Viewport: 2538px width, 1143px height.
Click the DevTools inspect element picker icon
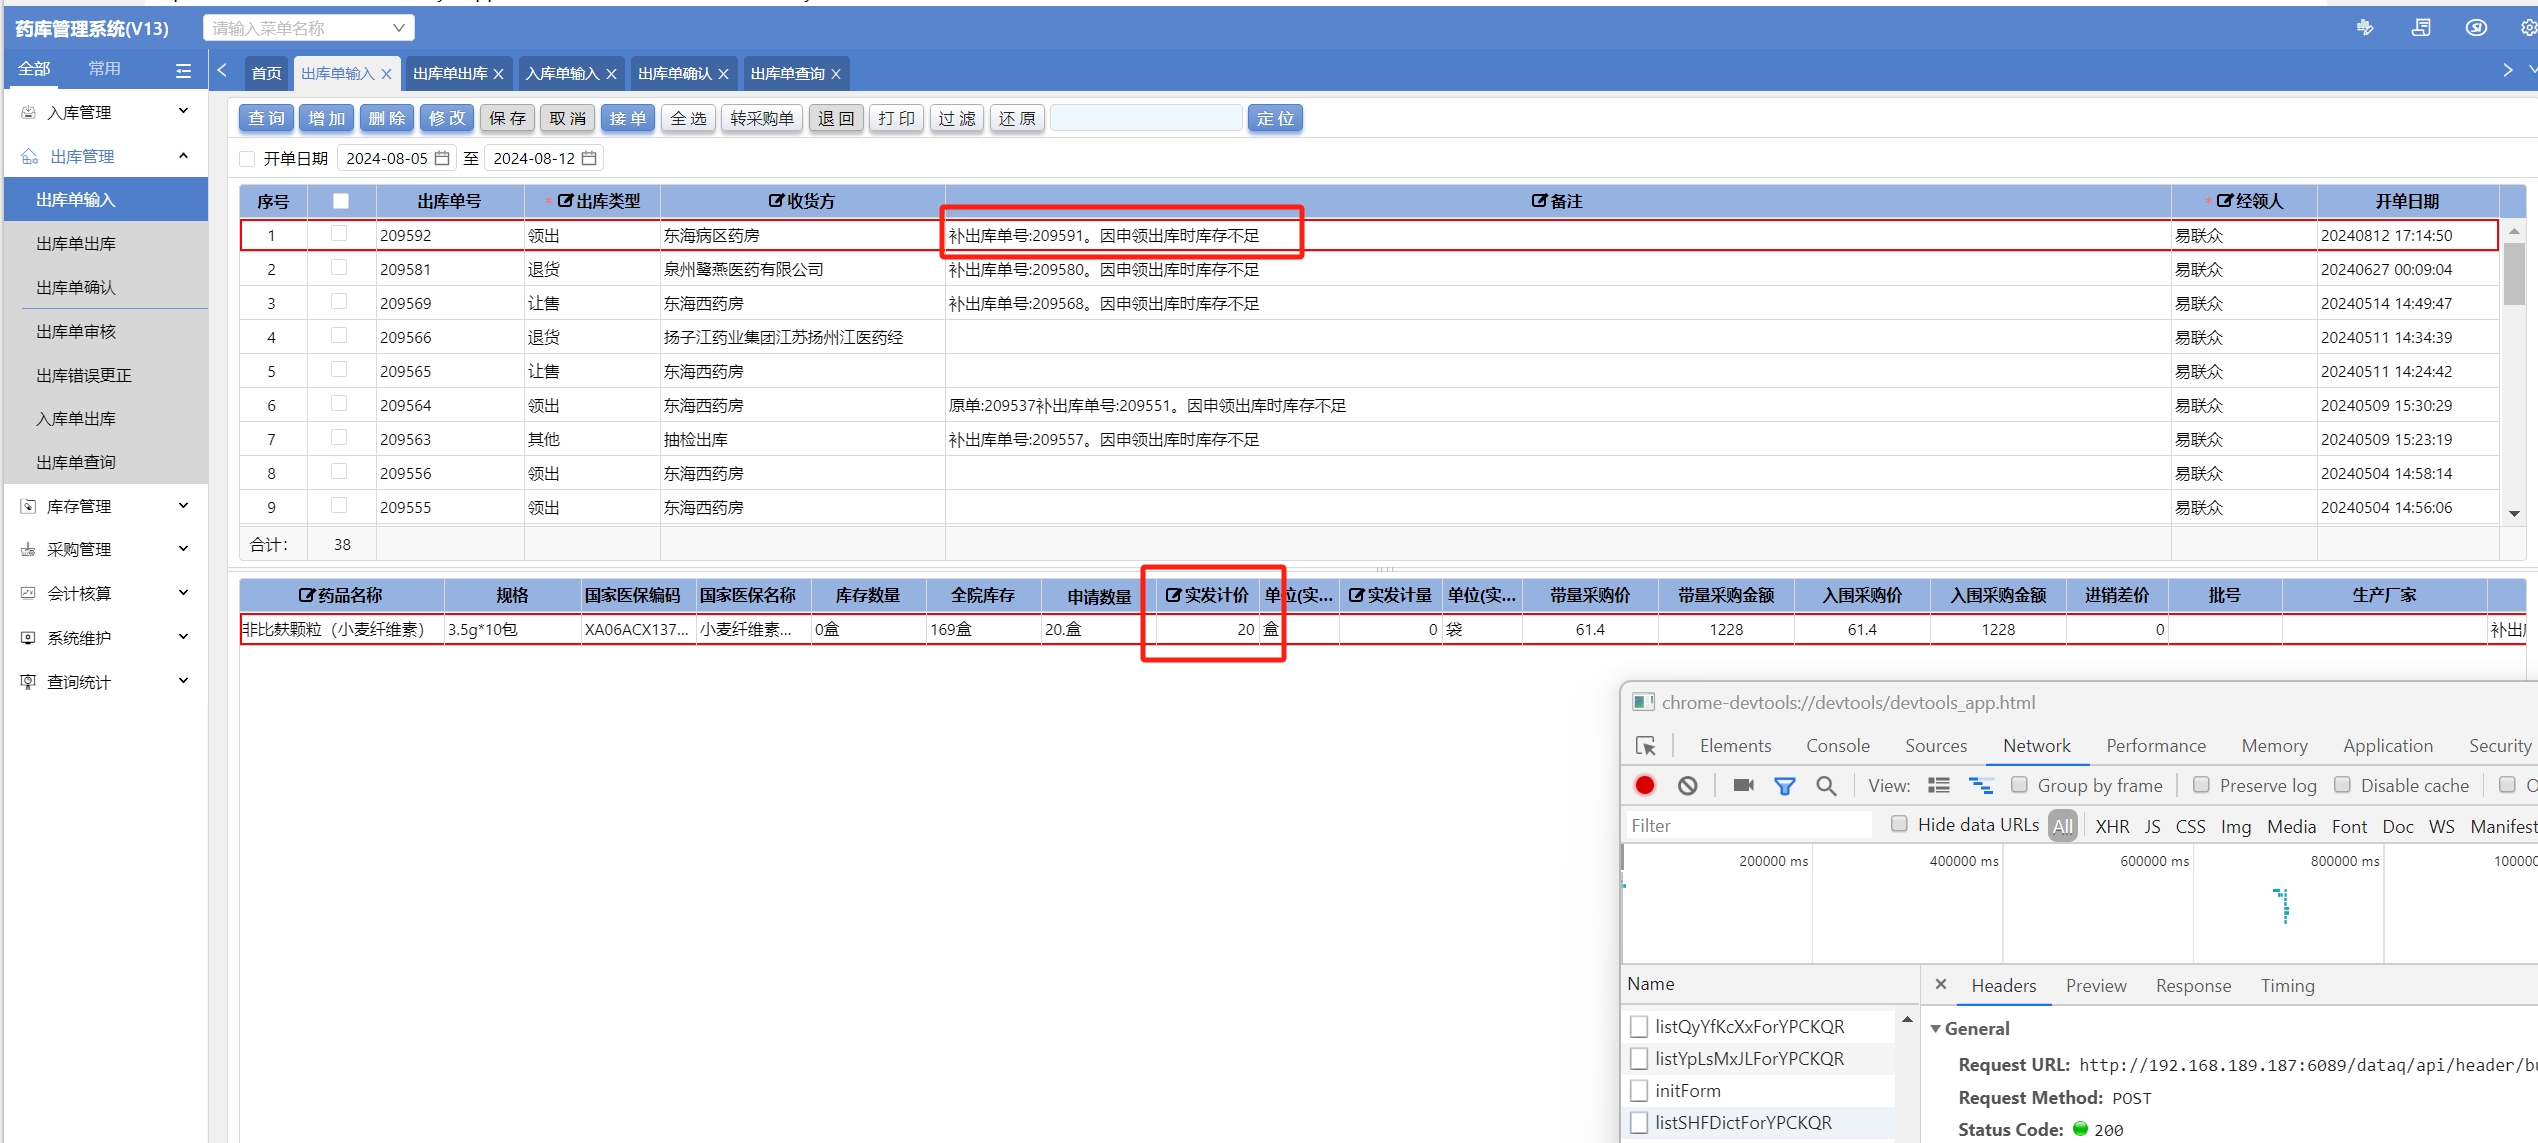click(1645, 746)
